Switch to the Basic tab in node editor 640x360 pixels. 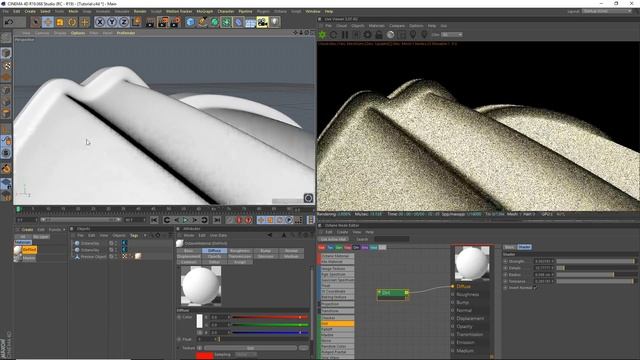tap(510, 247)
